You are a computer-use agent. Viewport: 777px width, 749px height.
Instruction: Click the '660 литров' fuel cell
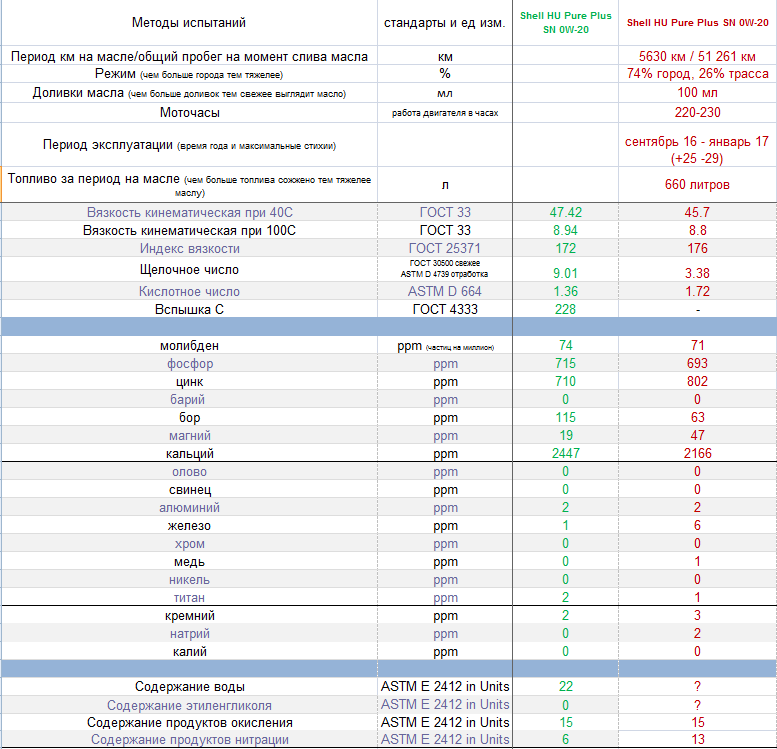click(x=697, y=185)
